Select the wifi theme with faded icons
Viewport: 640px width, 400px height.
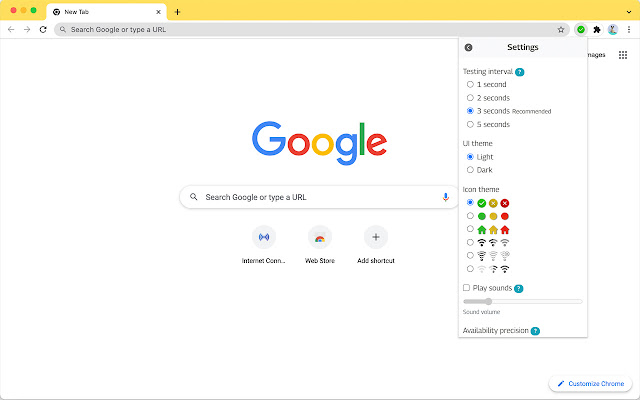(470, 256)
